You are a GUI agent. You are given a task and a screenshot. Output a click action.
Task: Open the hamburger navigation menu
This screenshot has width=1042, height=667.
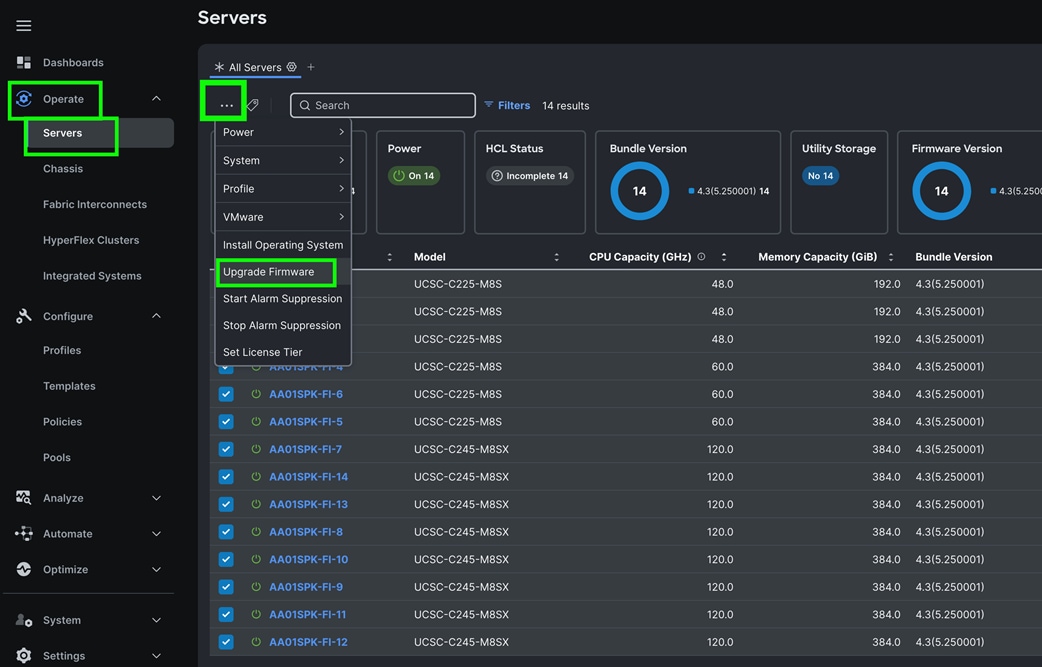(24, 25)
